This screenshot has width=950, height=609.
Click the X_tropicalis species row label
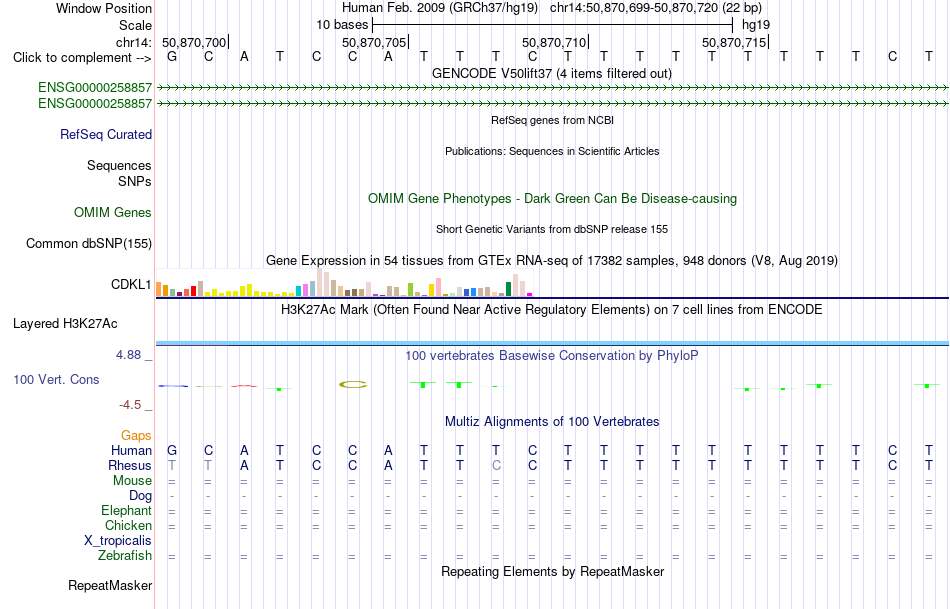(118, 541)
